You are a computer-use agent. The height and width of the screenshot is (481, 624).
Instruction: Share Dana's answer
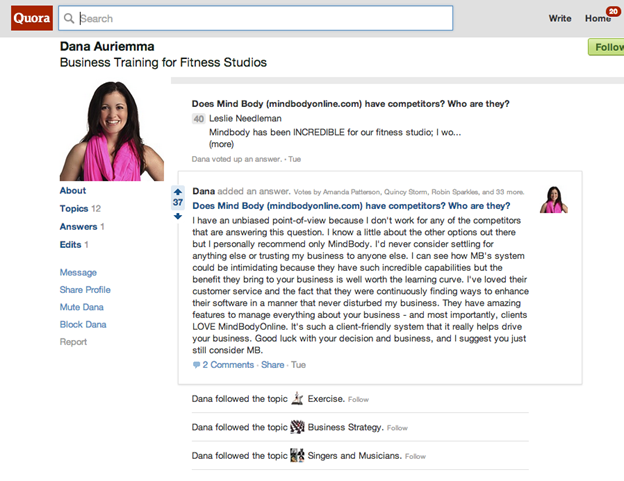(x=273, y=364)
